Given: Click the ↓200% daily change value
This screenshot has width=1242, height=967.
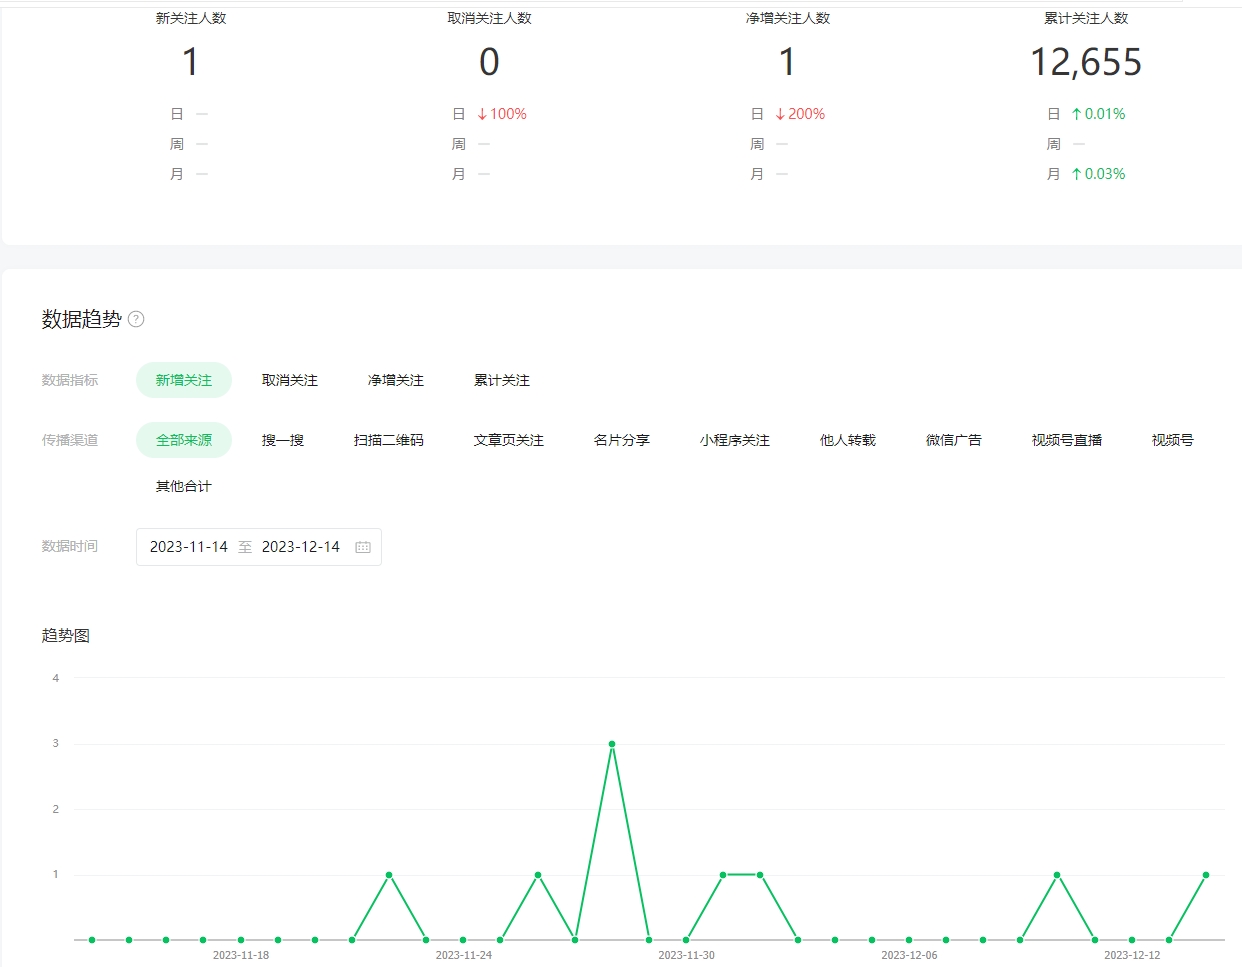Looking at the screenshot, I should [x=800, y=114].
